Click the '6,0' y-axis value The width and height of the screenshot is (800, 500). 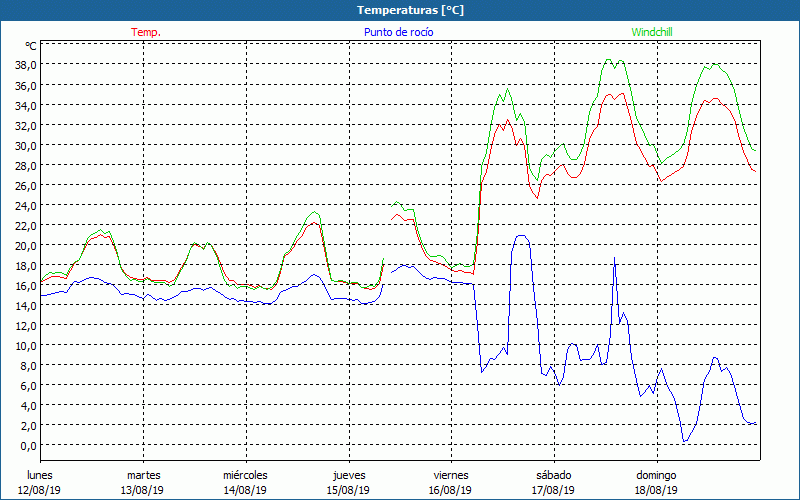[29, 386]
